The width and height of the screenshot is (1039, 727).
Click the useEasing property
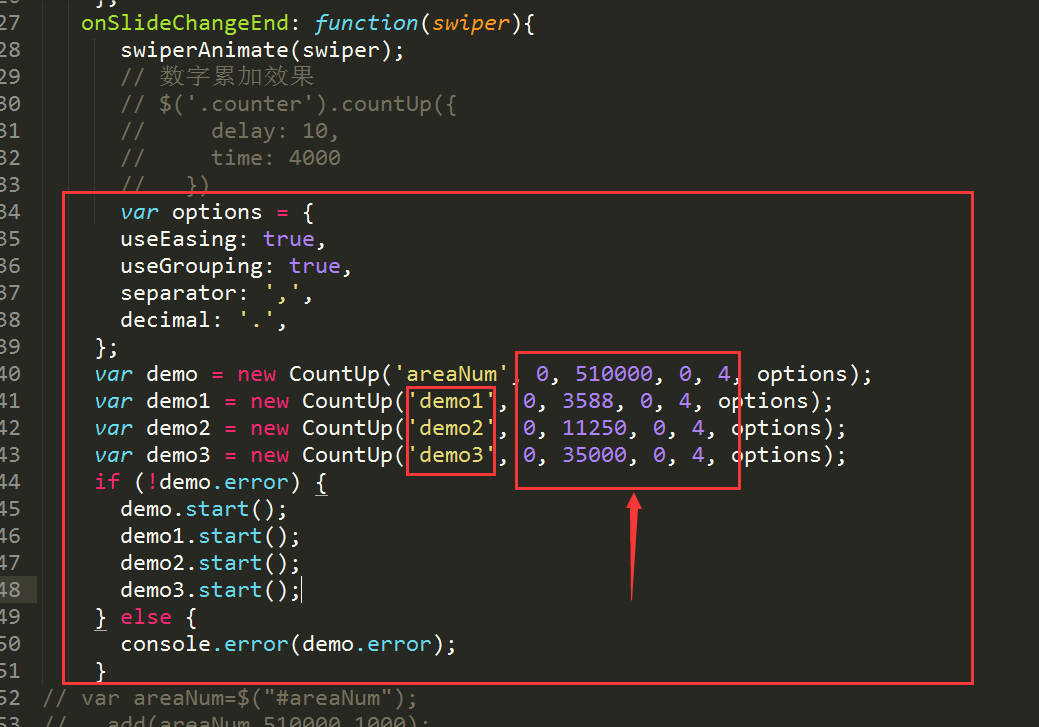(178, 239)
